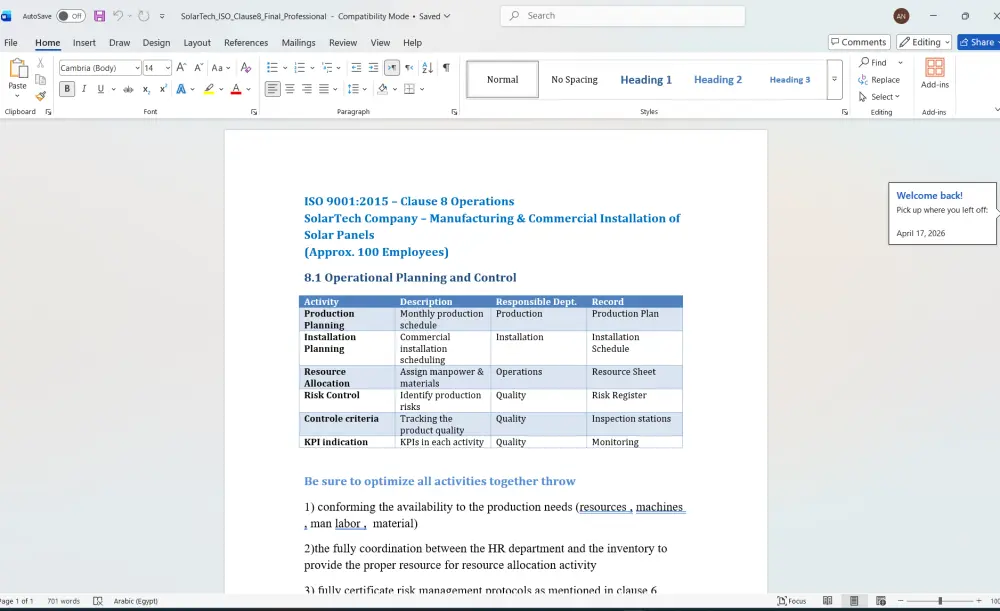The image size is (1000, 611).
Task: Toggle Bold formatting
Action: pos(67,89)
